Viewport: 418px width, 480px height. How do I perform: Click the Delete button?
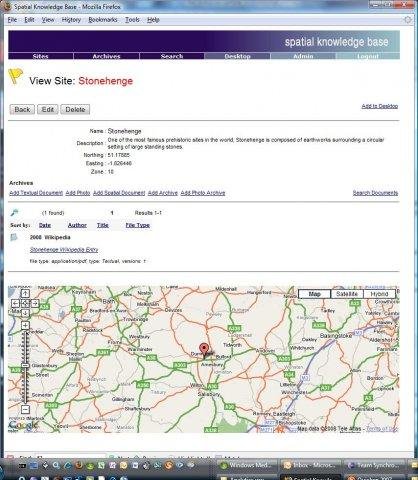pos(75,110)
